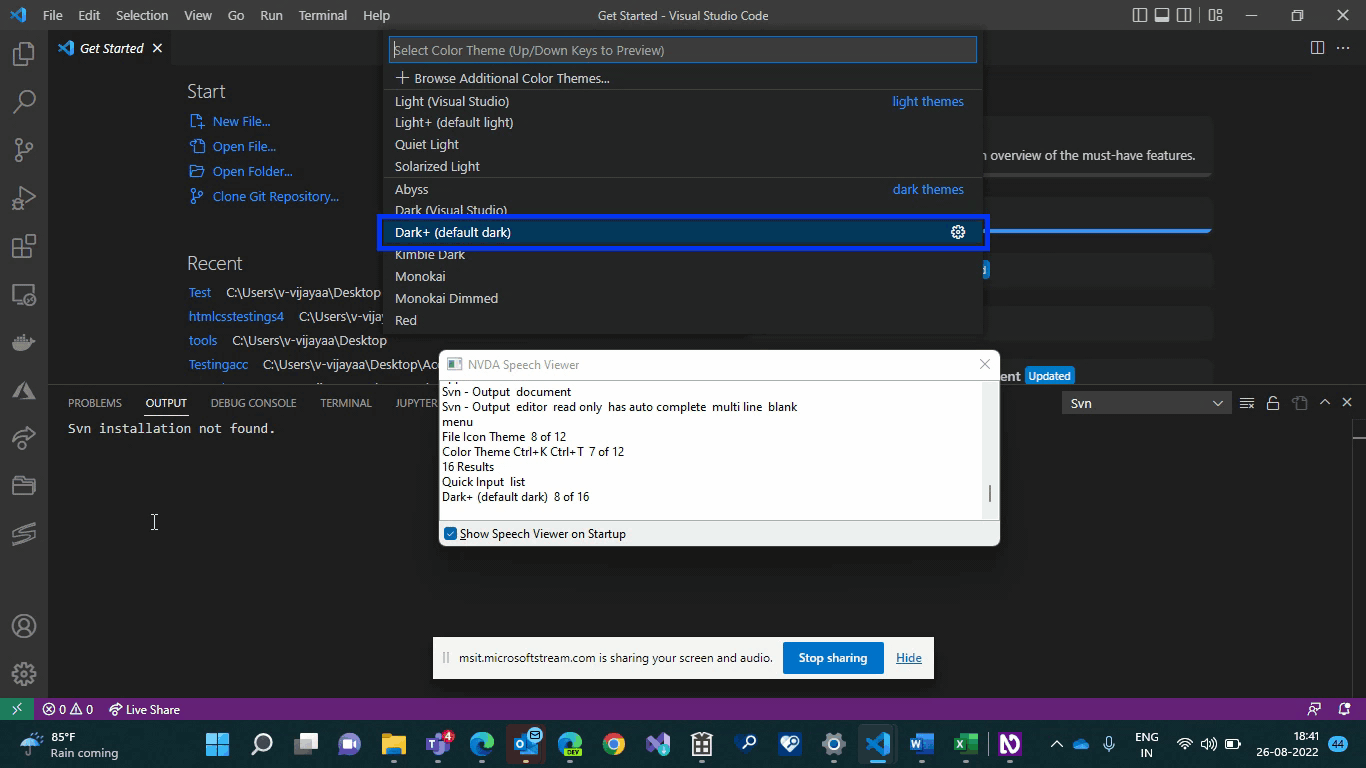This screenshot has height=768, width=1366.
Task: Open Excel from the taskbar
Action: [x=965, y=744]
